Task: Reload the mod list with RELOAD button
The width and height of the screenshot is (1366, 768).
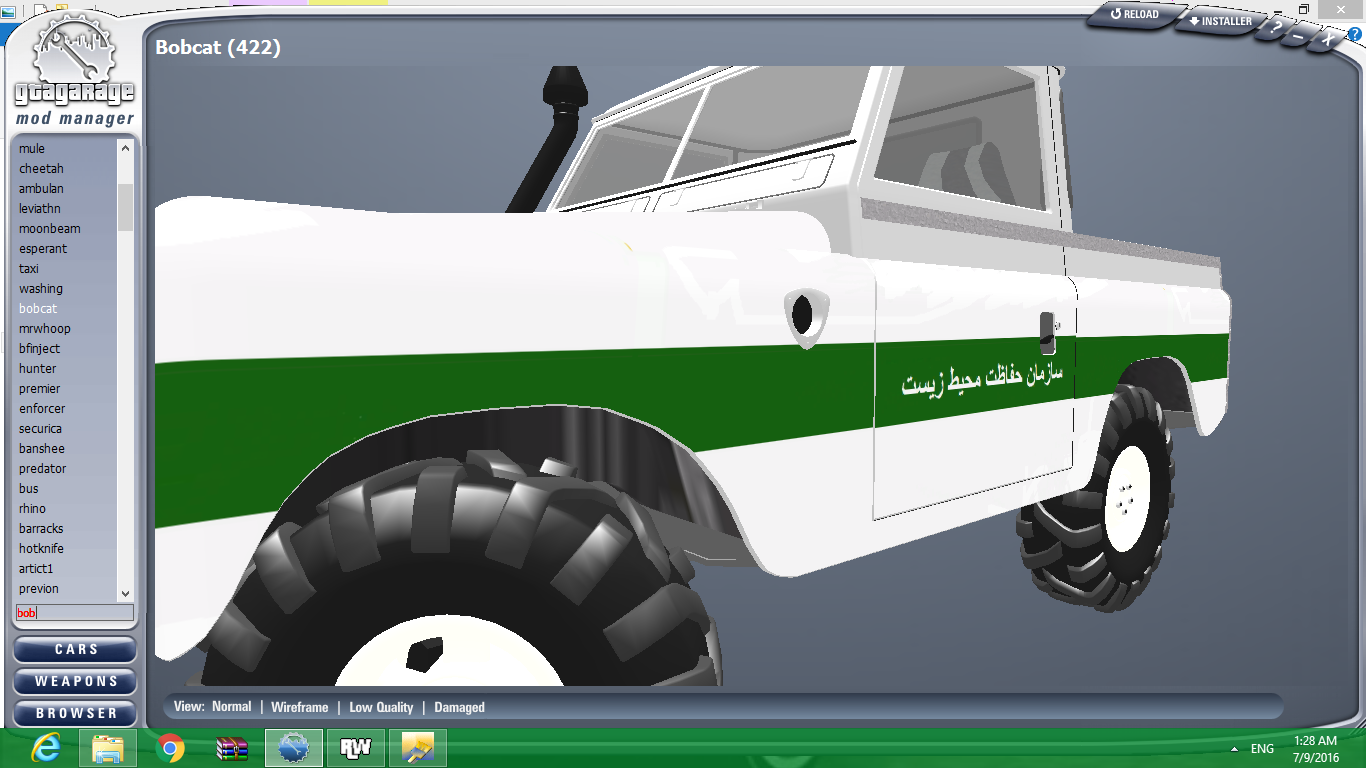Action: point(1134,15)
